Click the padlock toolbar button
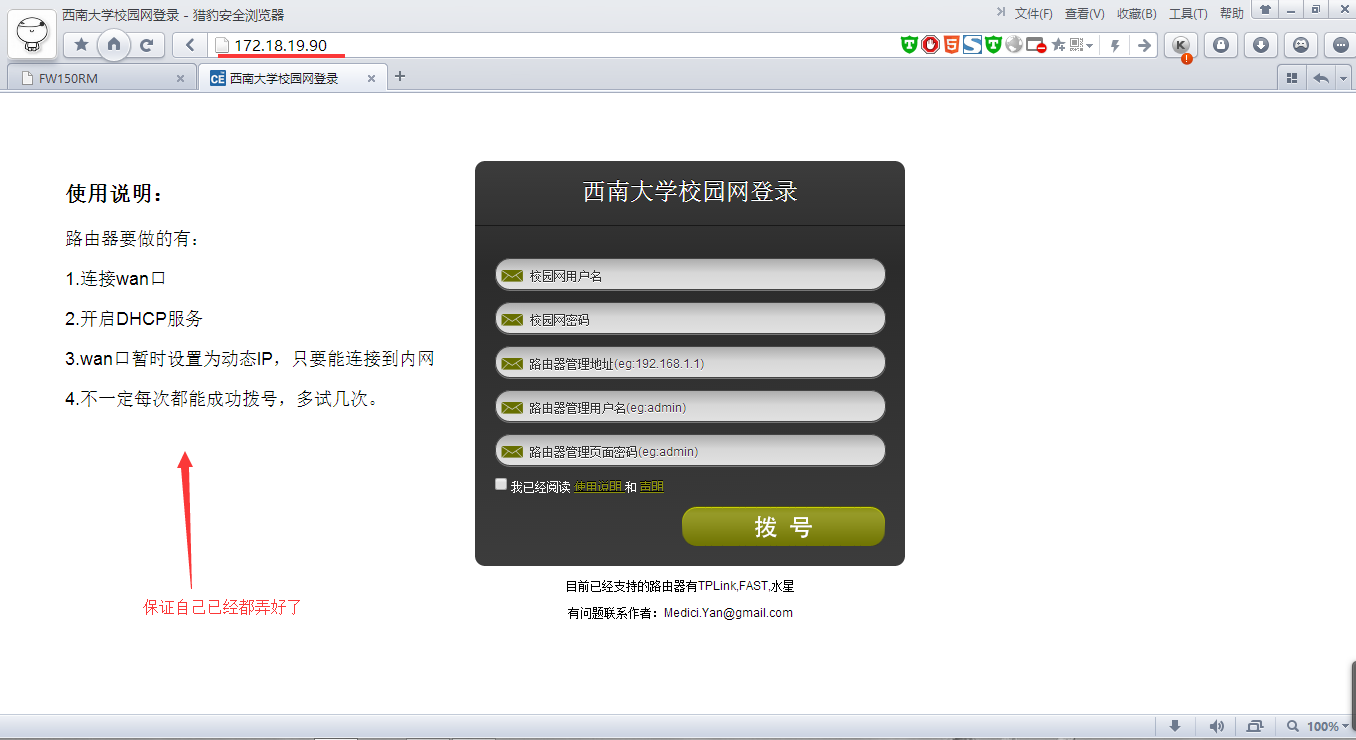Viewport: 1356px width, 740px height. tap(1221, 45)
